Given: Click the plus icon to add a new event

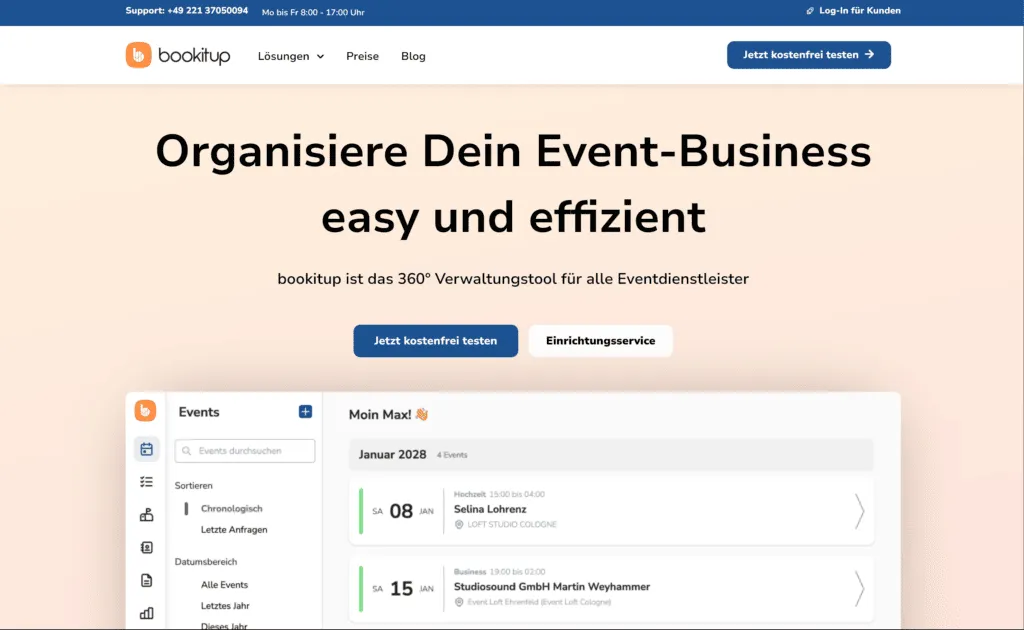Looking at the screenshot, I should coord(306,411).
